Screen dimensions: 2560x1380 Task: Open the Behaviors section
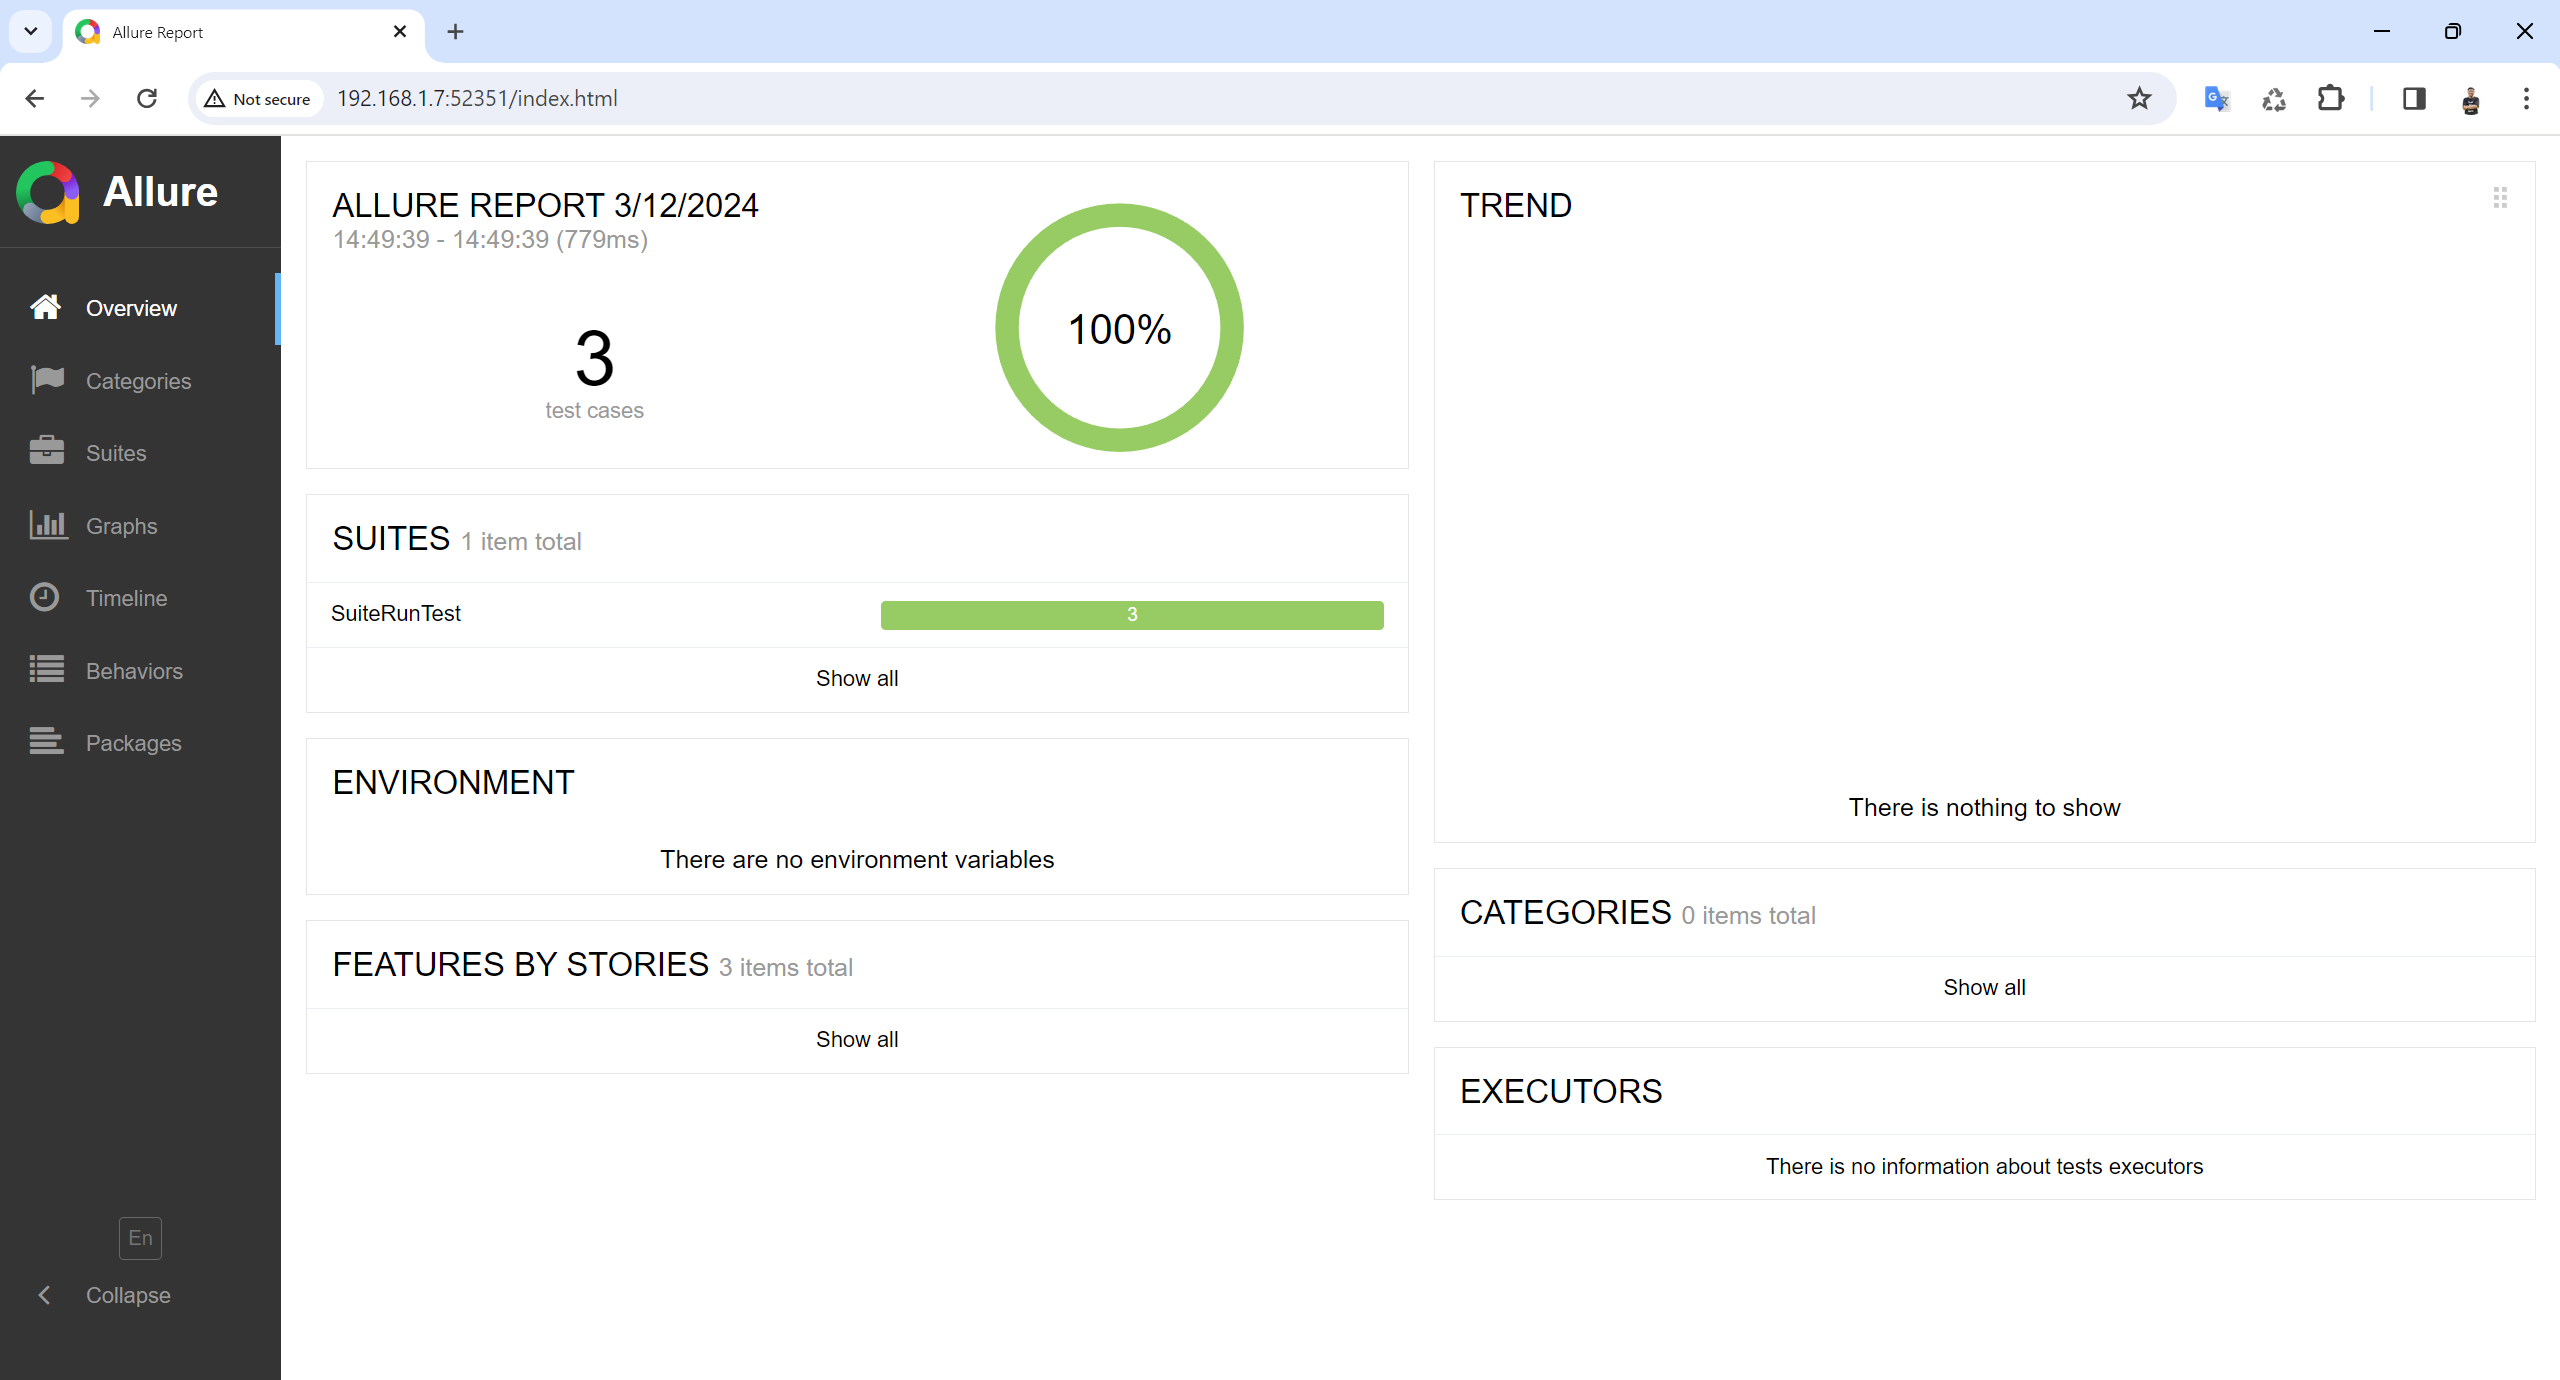[x=140, y=671]
